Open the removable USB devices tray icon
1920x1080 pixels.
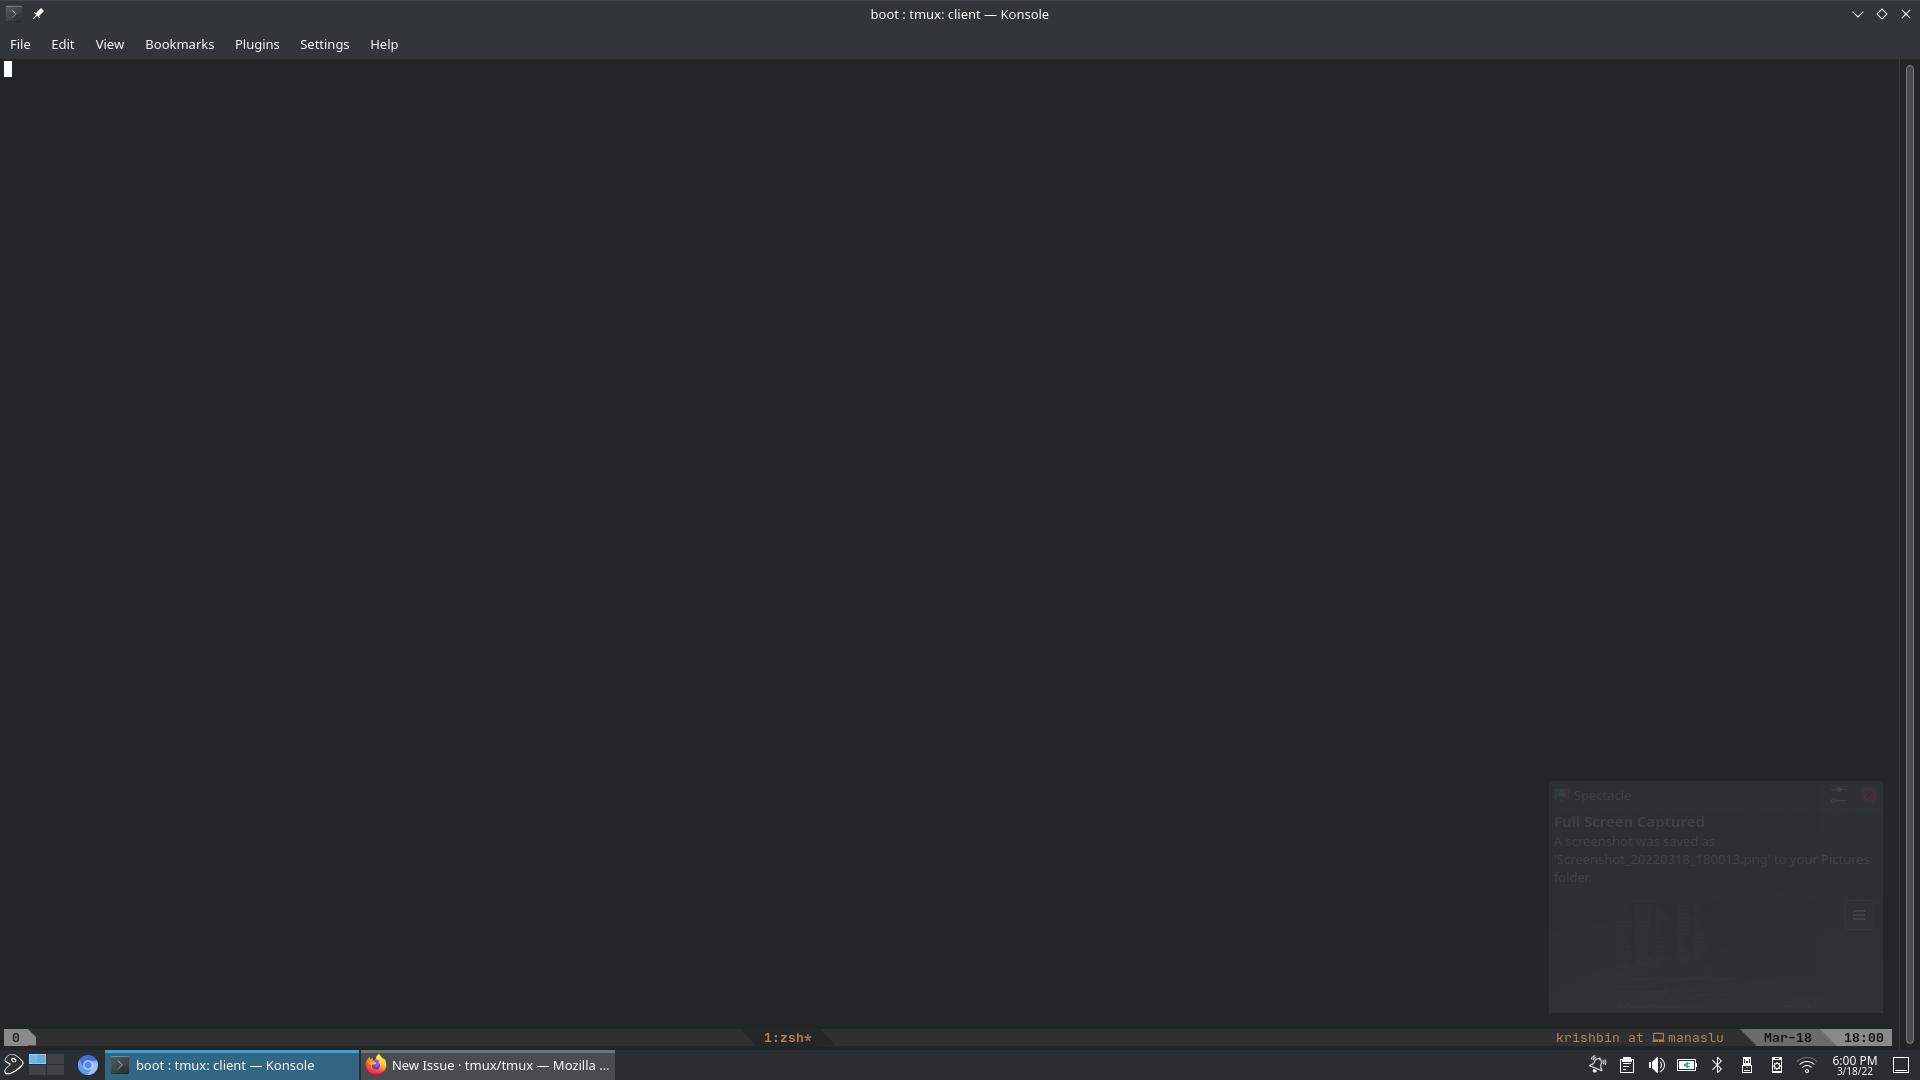[x=1747, y=1065]
